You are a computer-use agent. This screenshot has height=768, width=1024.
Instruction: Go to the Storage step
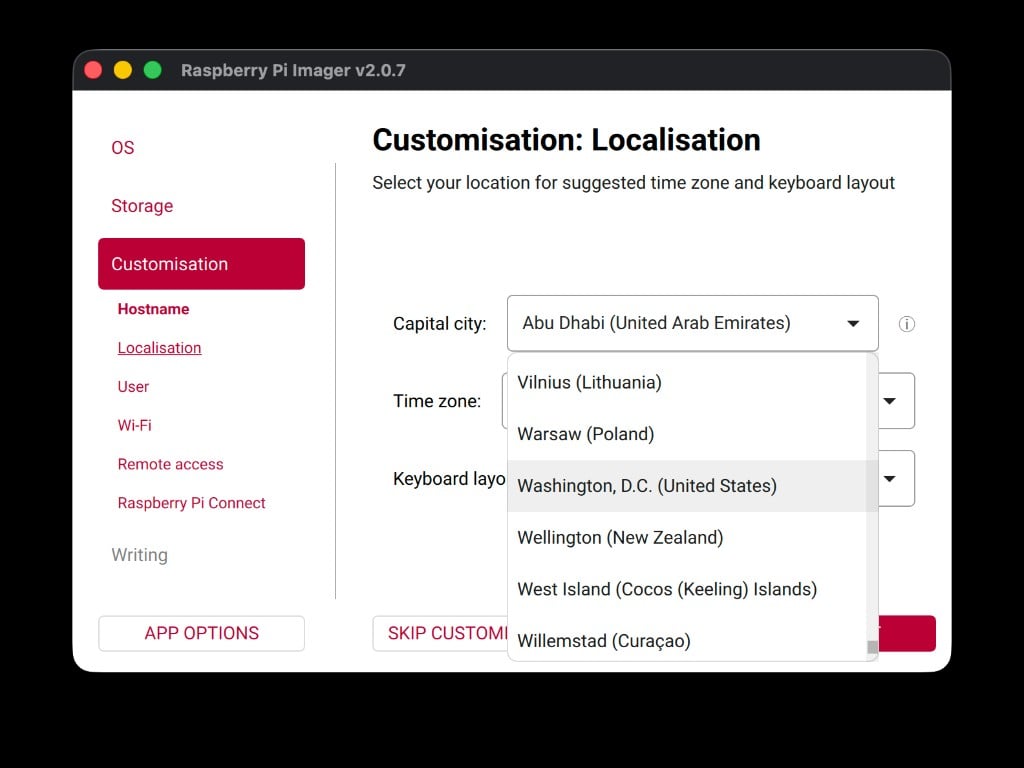tap(142, 206)
